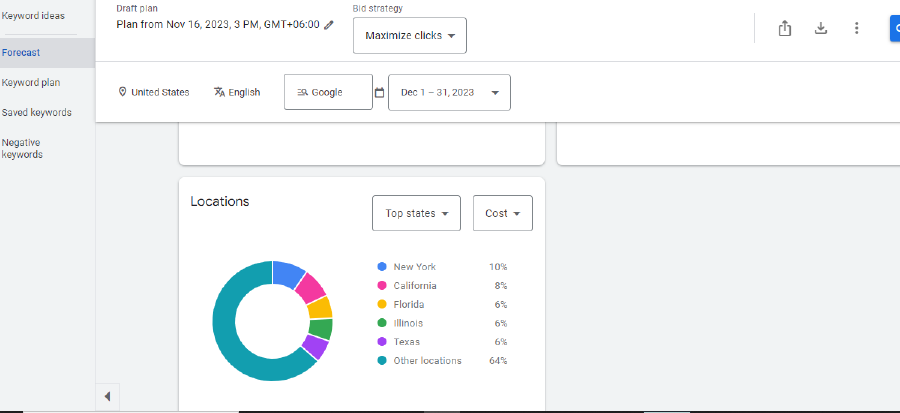Go to Keyword plan in sidebar
The image size is (900, 413).
coord(31,83)
